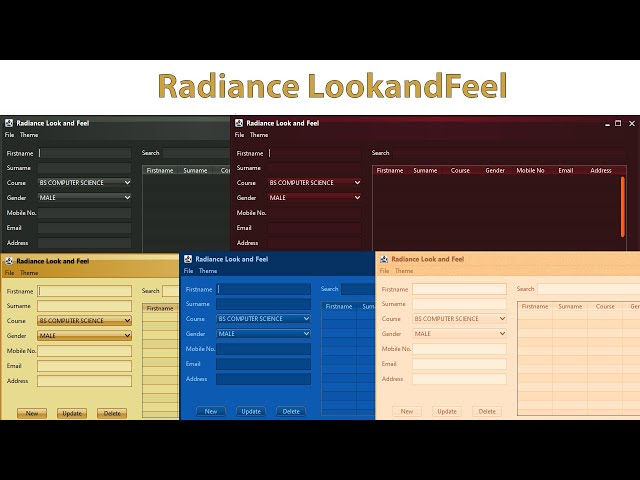The width and height of the screenshot is (640, 480).
Task: Click Update button in peach window
Action: (x=447, y=411)
